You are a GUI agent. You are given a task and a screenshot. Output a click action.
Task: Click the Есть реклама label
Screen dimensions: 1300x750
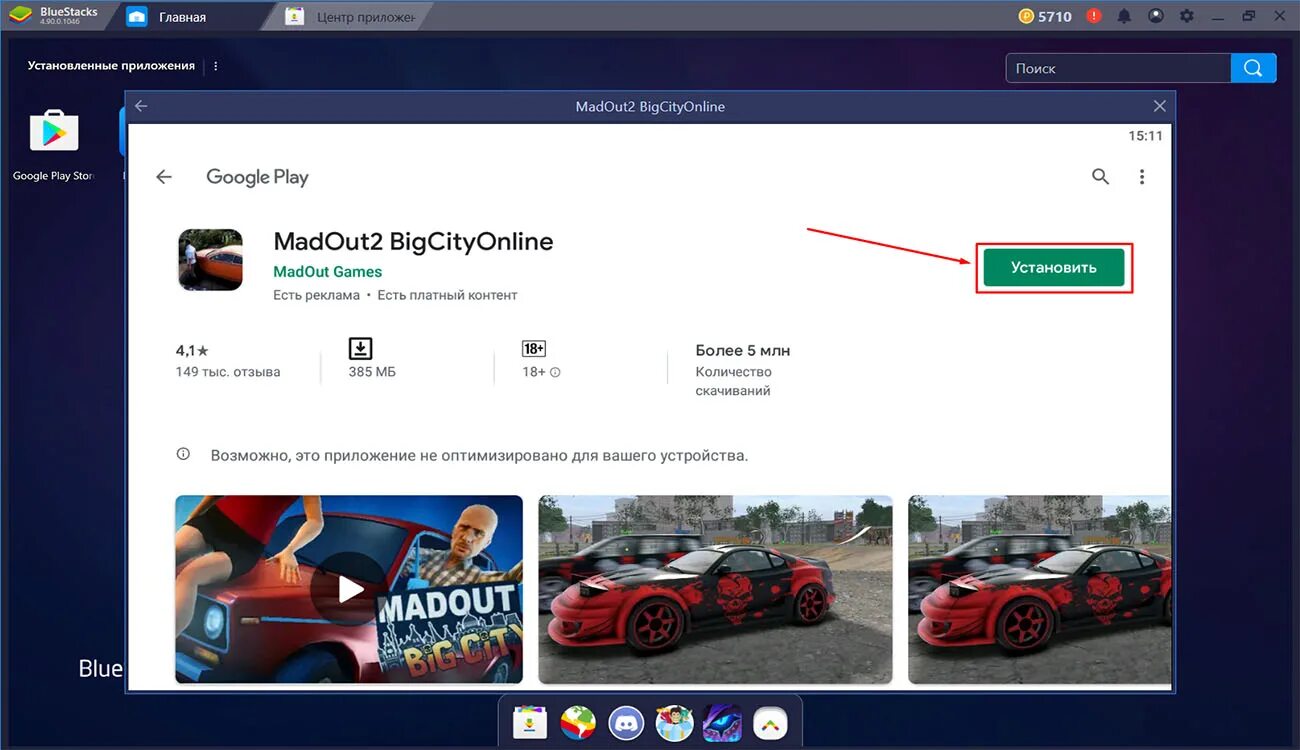[316, 295]
